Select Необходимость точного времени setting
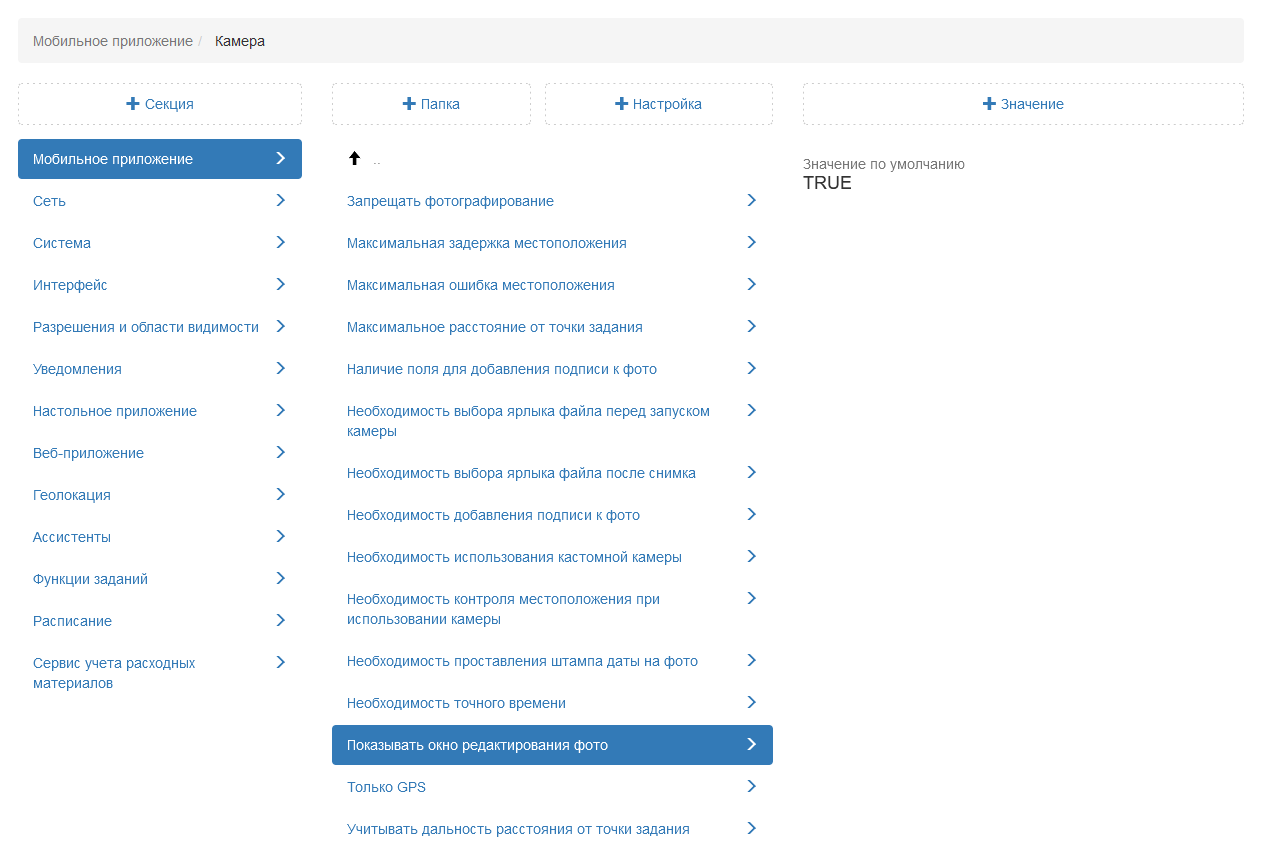 coord(552,703)
